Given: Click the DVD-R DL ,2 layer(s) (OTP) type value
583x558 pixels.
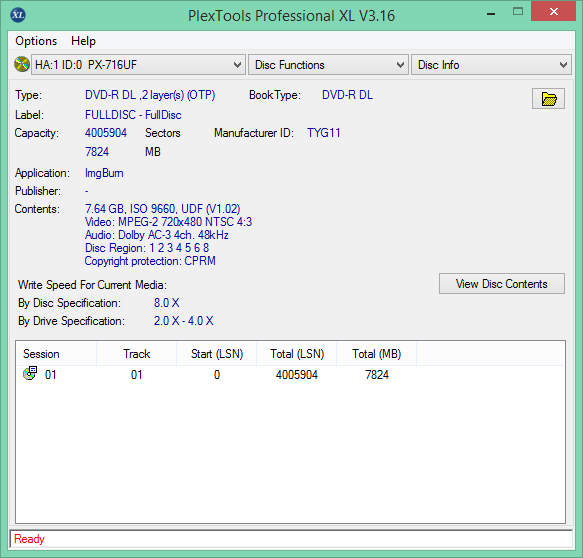Looking at the screenshot, I should (x=150, y=95).
